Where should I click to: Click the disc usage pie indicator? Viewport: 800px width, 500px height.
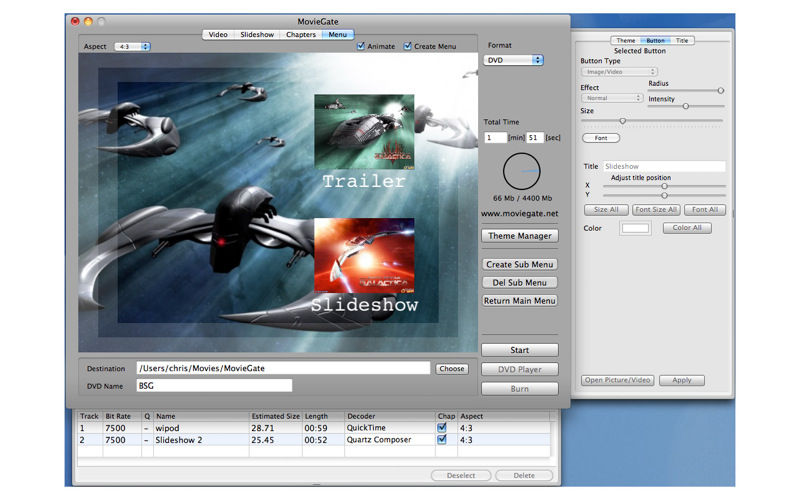(521, 171)
